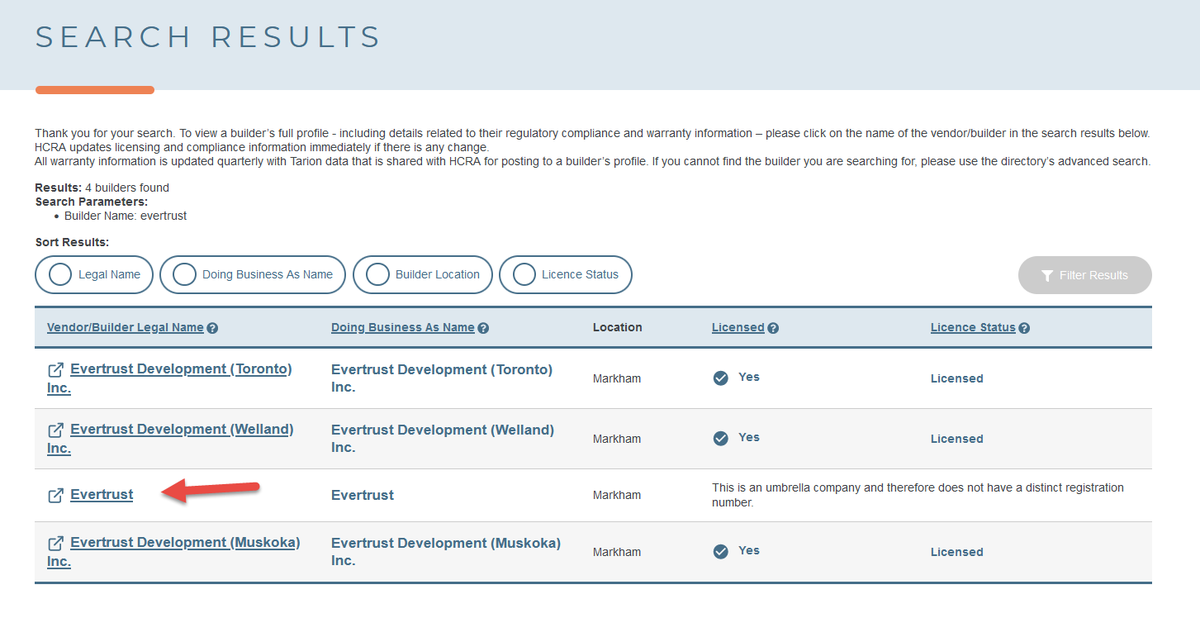Click the Yes checkmark icon in Muskoka row
Viewport: 1200px width, 618px height.
click(720, 551)
